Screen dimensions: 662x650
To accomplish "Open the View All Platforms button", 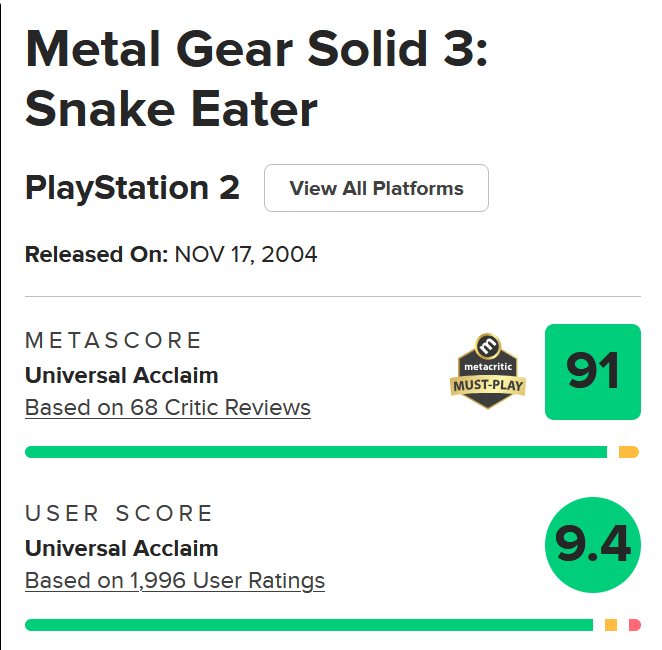I will (376, 188).
